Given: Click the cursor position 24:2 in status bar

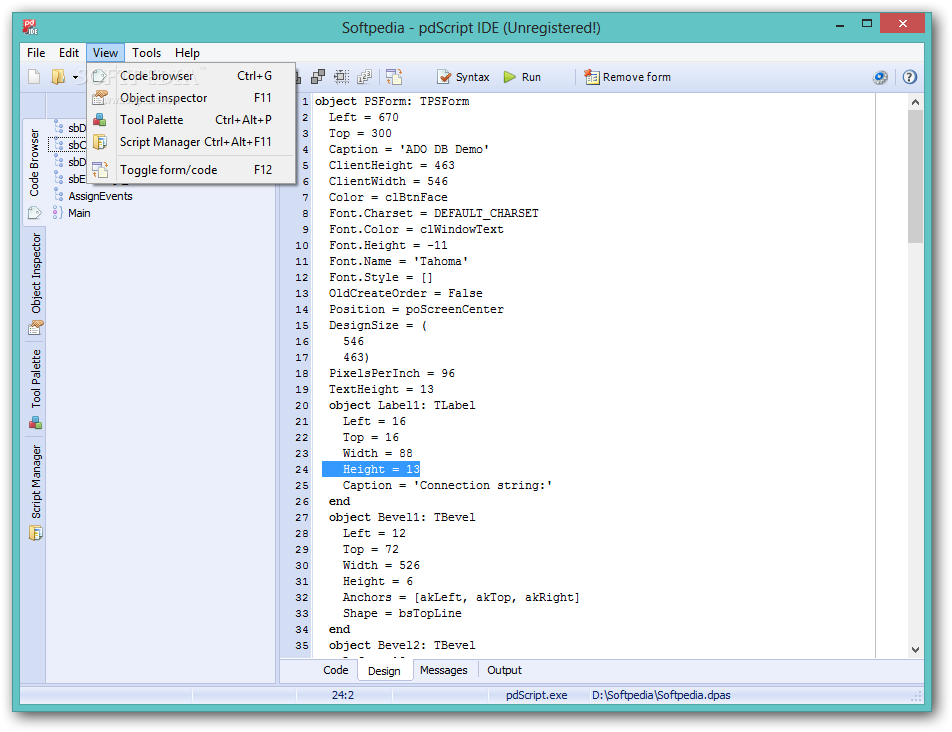Looking at the screenshot, I should [342, 695].
